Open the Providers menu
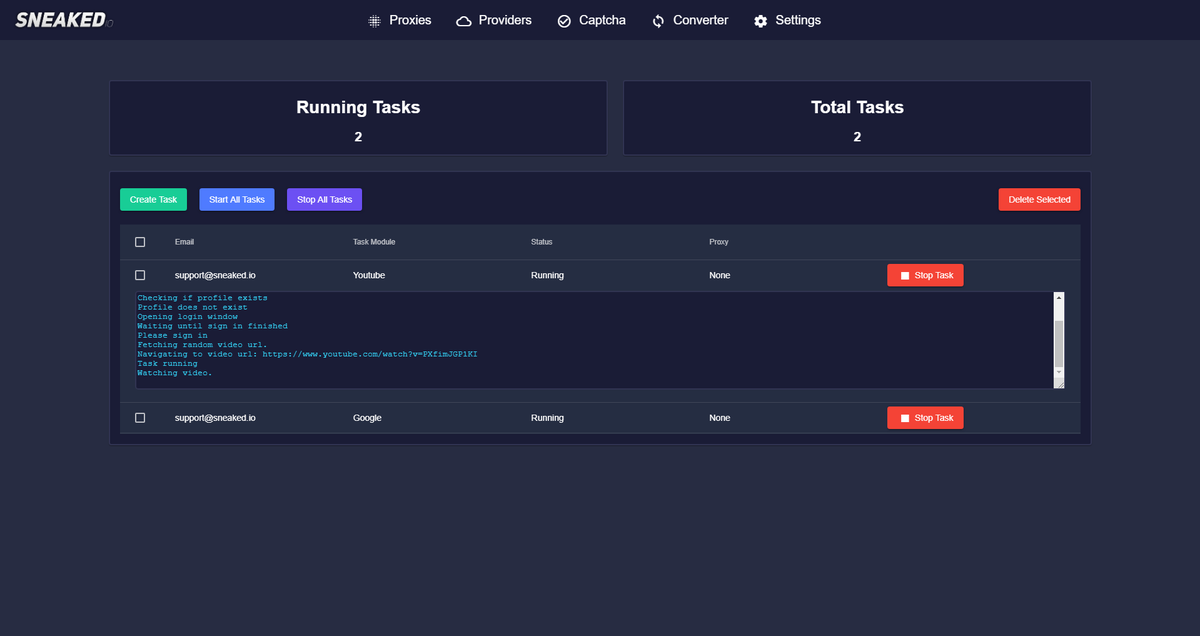 tap(494, 20)
